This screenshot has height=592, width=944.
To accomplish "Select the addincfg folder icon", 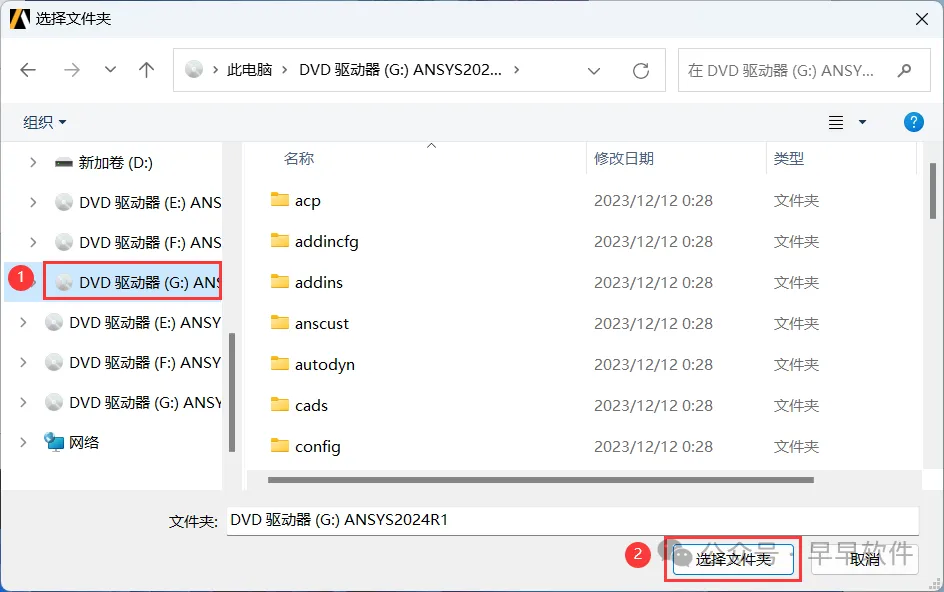I will [x=279, y=240].
